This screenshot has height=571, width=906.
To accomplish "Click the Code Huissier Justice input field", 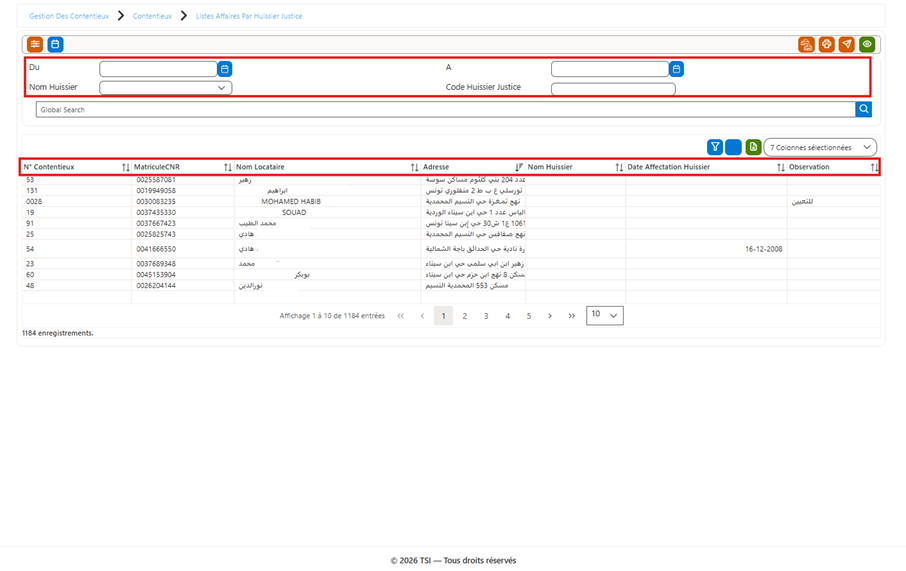I will 613,89.
